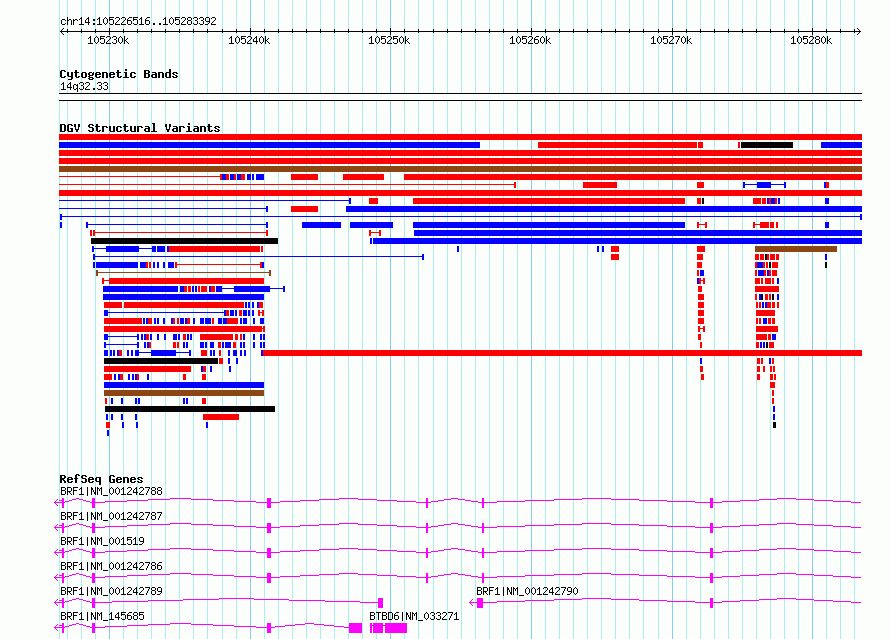This screenshot has height=639, width=890.
Task: Click the first exon box of BRF1 NM_001242790
Action: (480, 603)
